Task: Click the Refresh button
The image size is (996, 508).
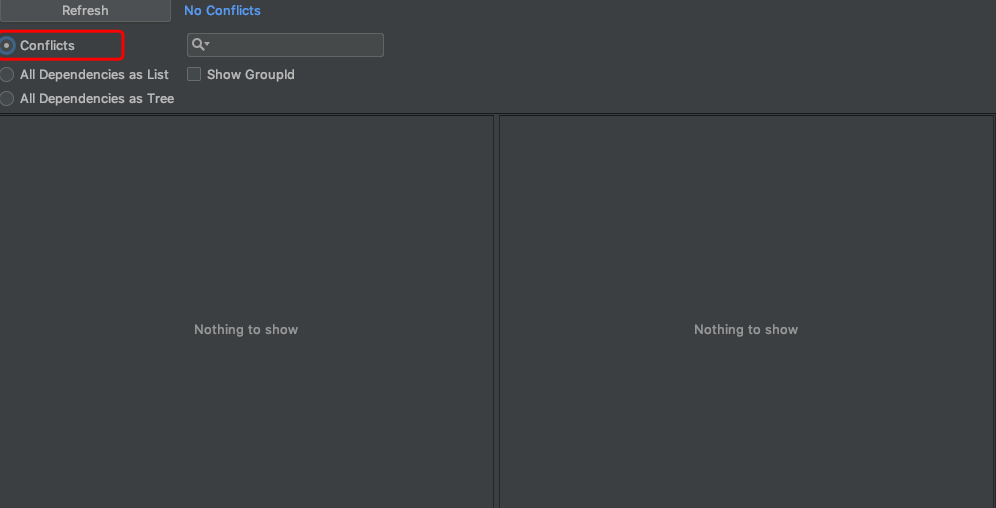Action: point(85,11)
